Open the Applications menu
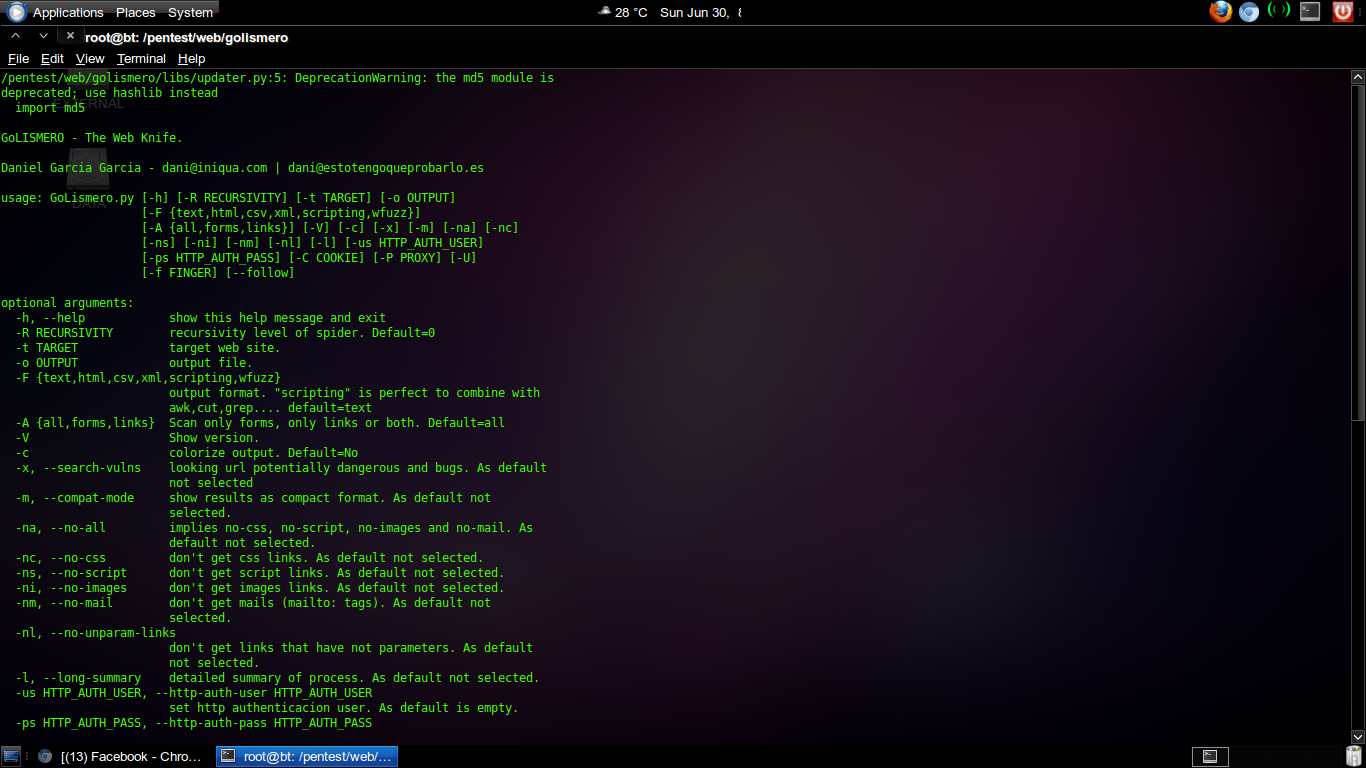 pos(68,12)
